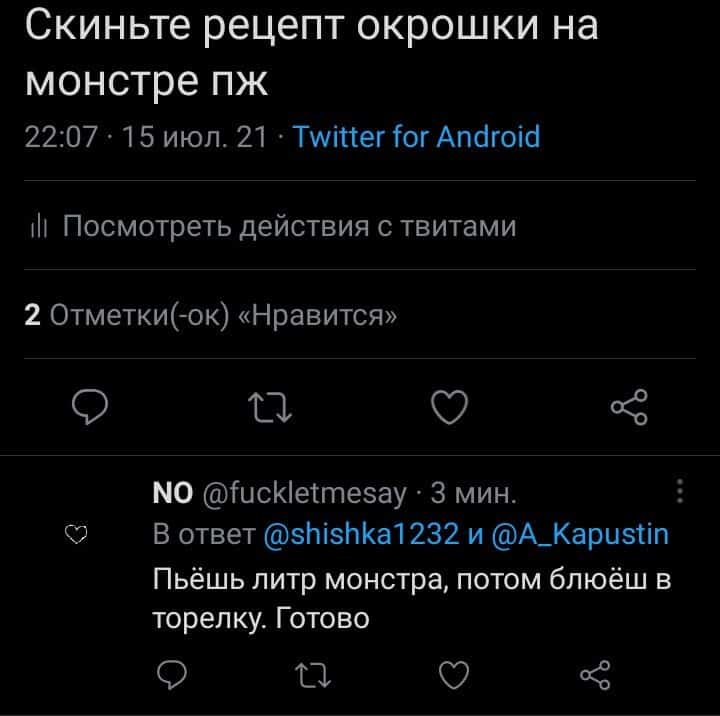Open the 'Twitter for Android' link

coord(416,137)
